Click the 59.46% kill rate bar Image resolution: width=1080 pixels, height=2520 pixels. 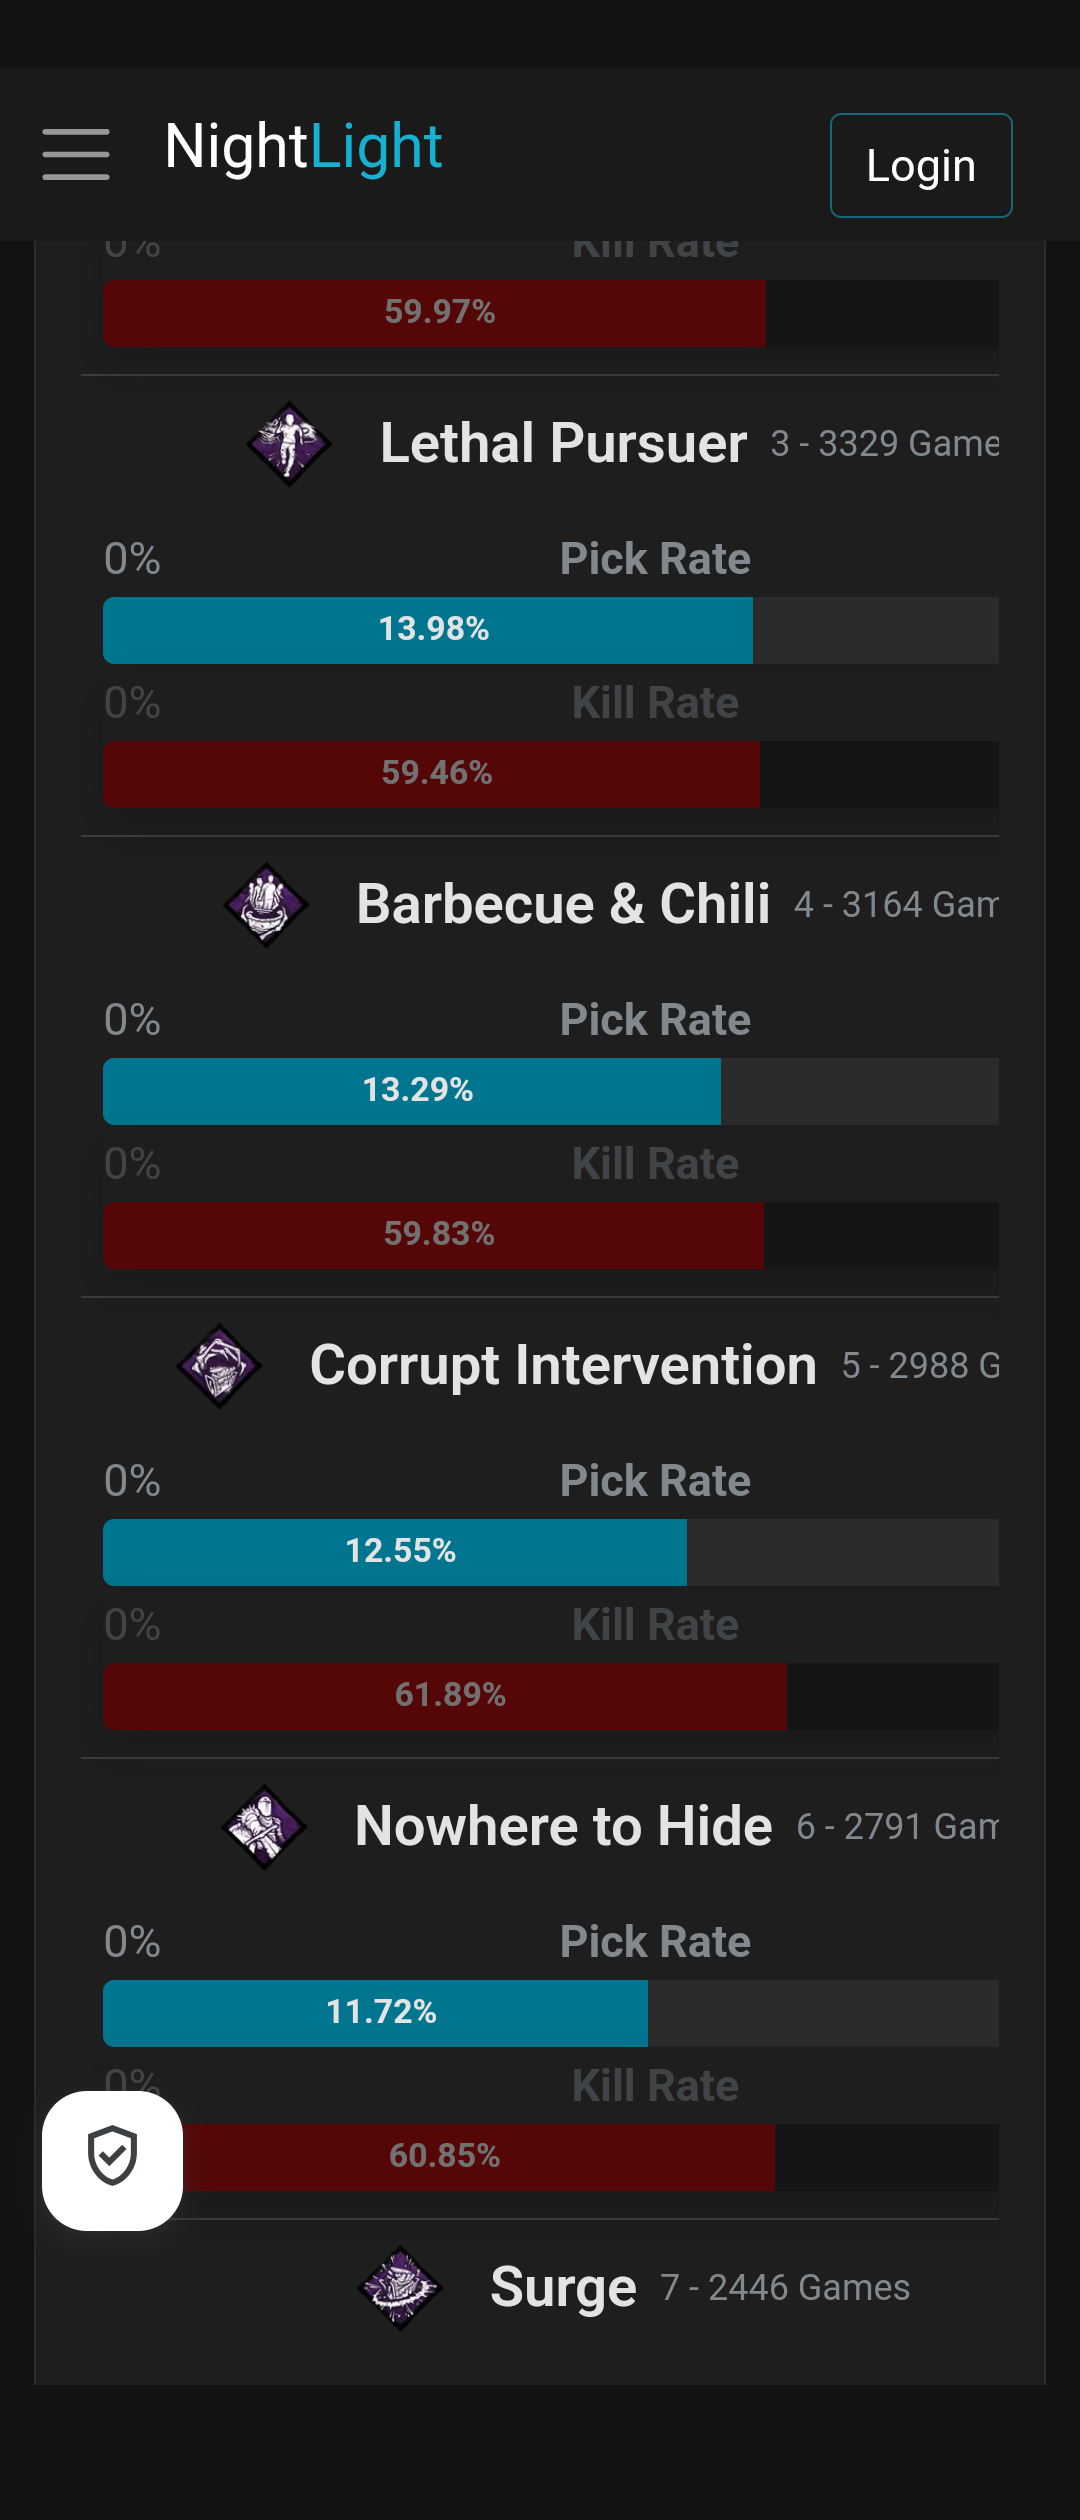pyautogui.click(x=551, y=774)
